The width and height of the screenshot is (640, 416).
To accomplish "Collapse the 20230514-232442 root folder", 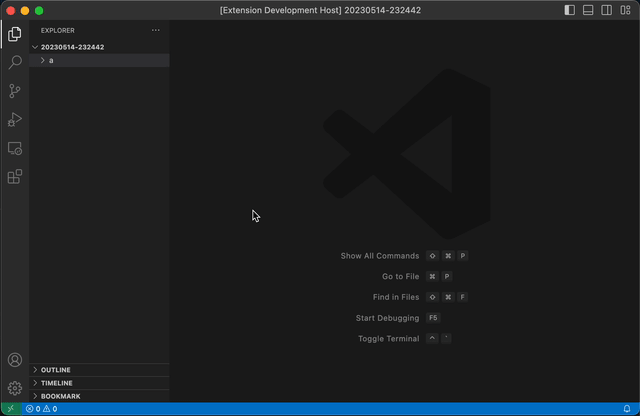I will [100, 47].
